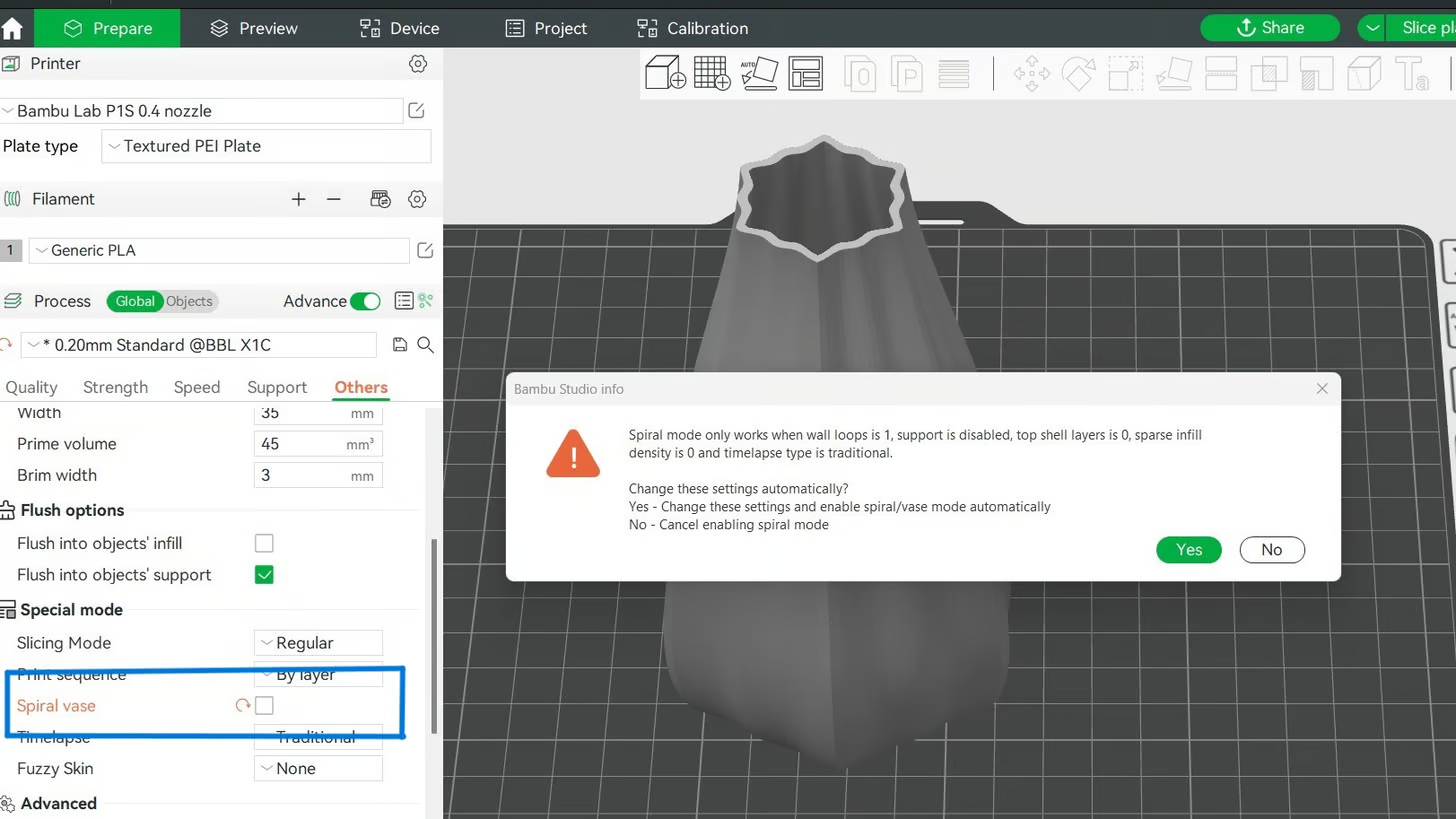Check Flush into objects' infill
Viewport: 1456px width, 819px height.
click(x=264, y=543)
